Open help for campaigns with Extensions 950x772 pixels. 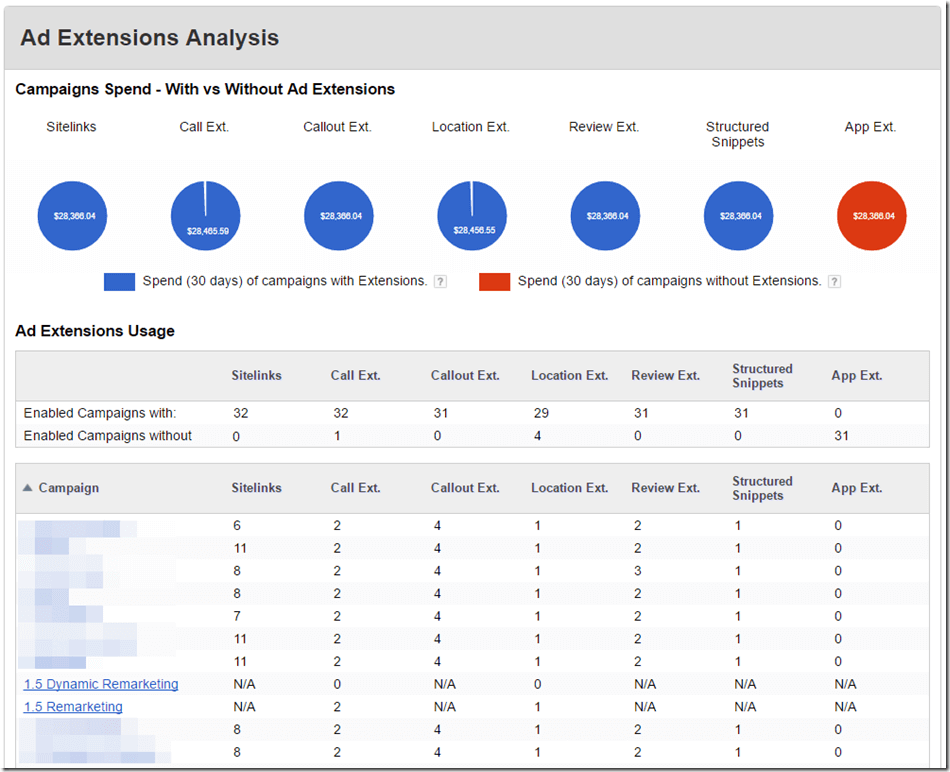point(440,281)
